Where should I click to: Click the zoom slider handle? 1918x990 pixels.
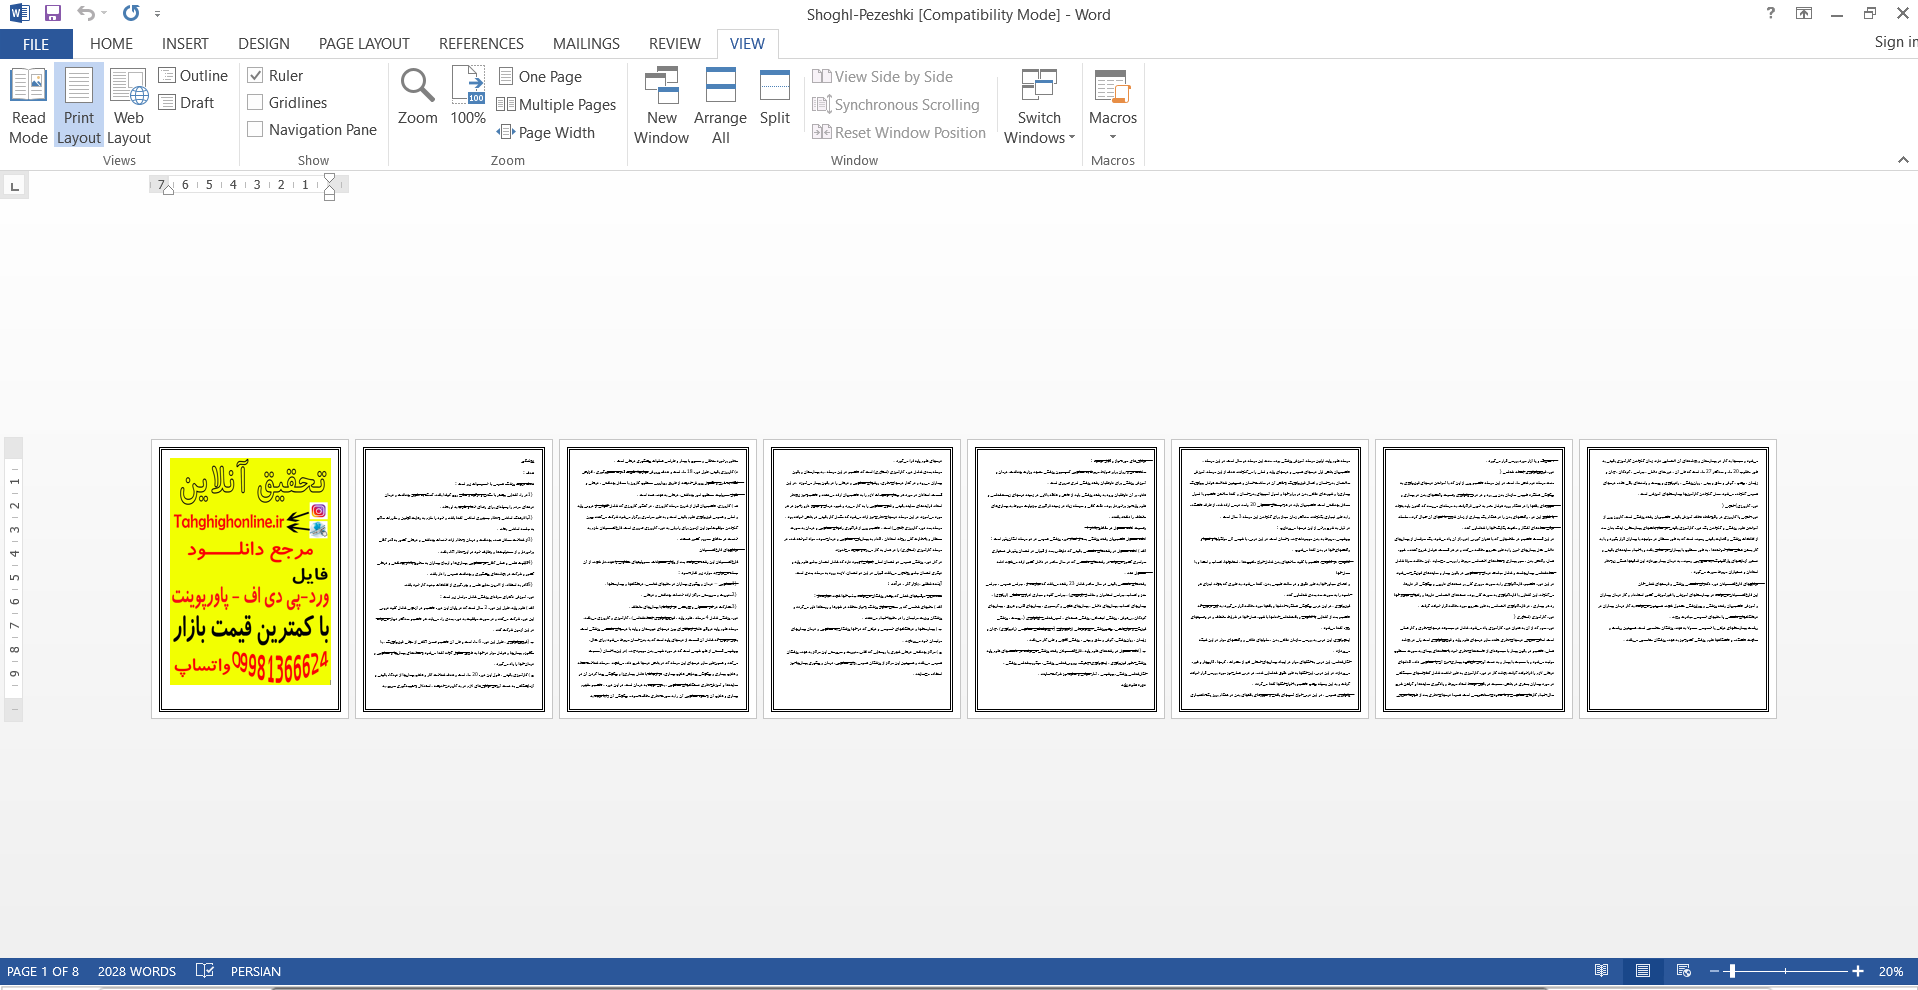point(1732,971)
